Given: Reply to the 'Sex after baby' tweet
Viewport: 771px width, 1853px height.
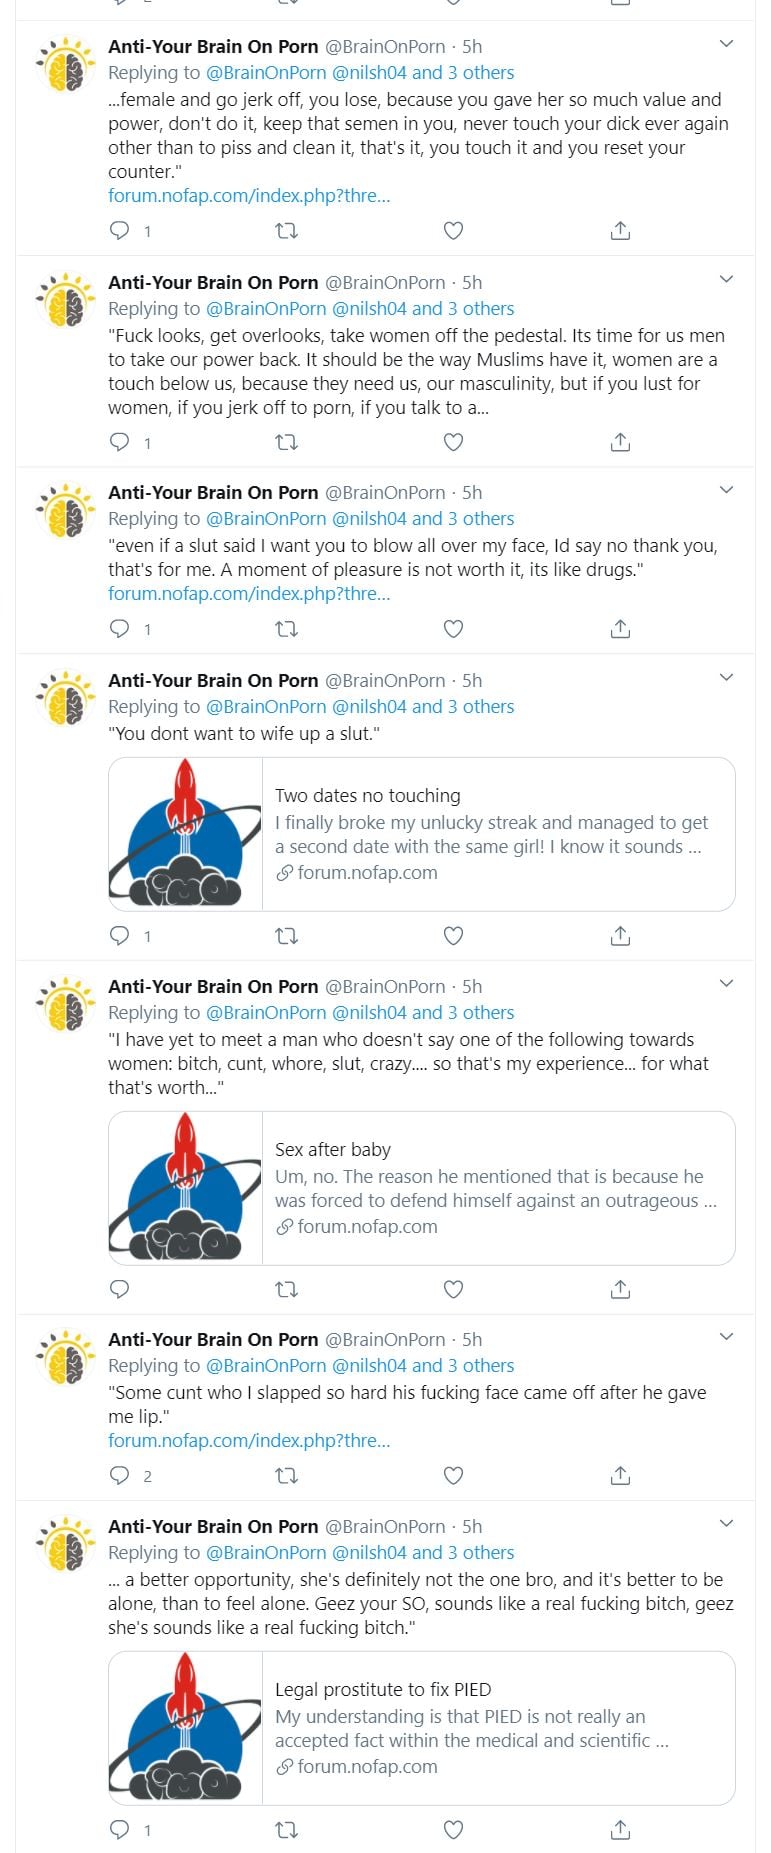Looking at the screenshot, I should tap(119, 1289).
